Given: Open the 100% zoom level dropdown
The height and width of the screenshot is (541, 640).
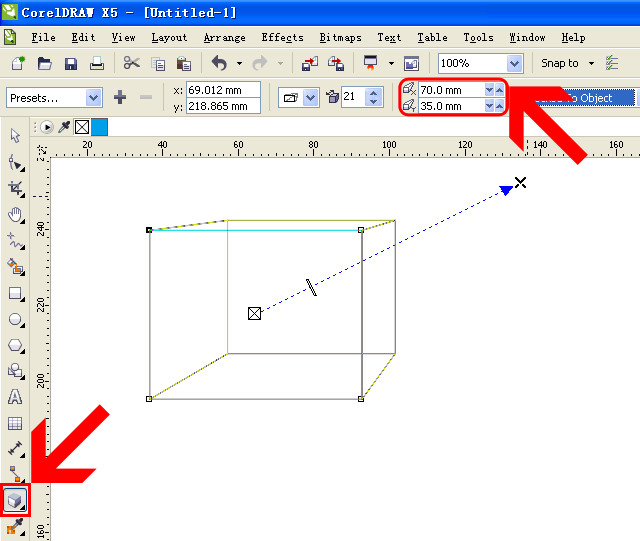Looking at the screenshot, I should point(515,63).
